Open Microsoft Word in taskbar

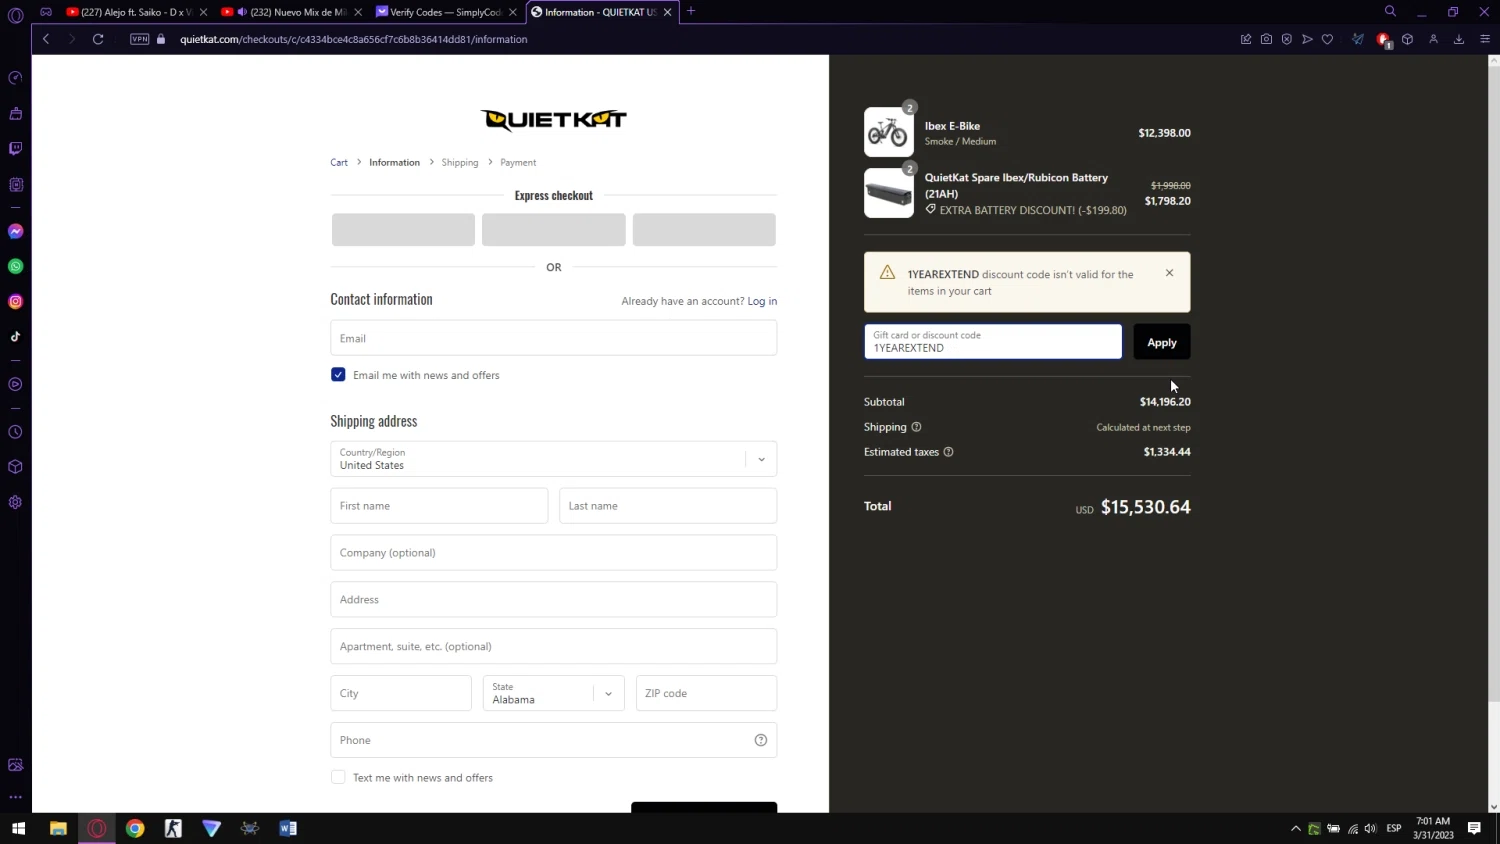288,828
